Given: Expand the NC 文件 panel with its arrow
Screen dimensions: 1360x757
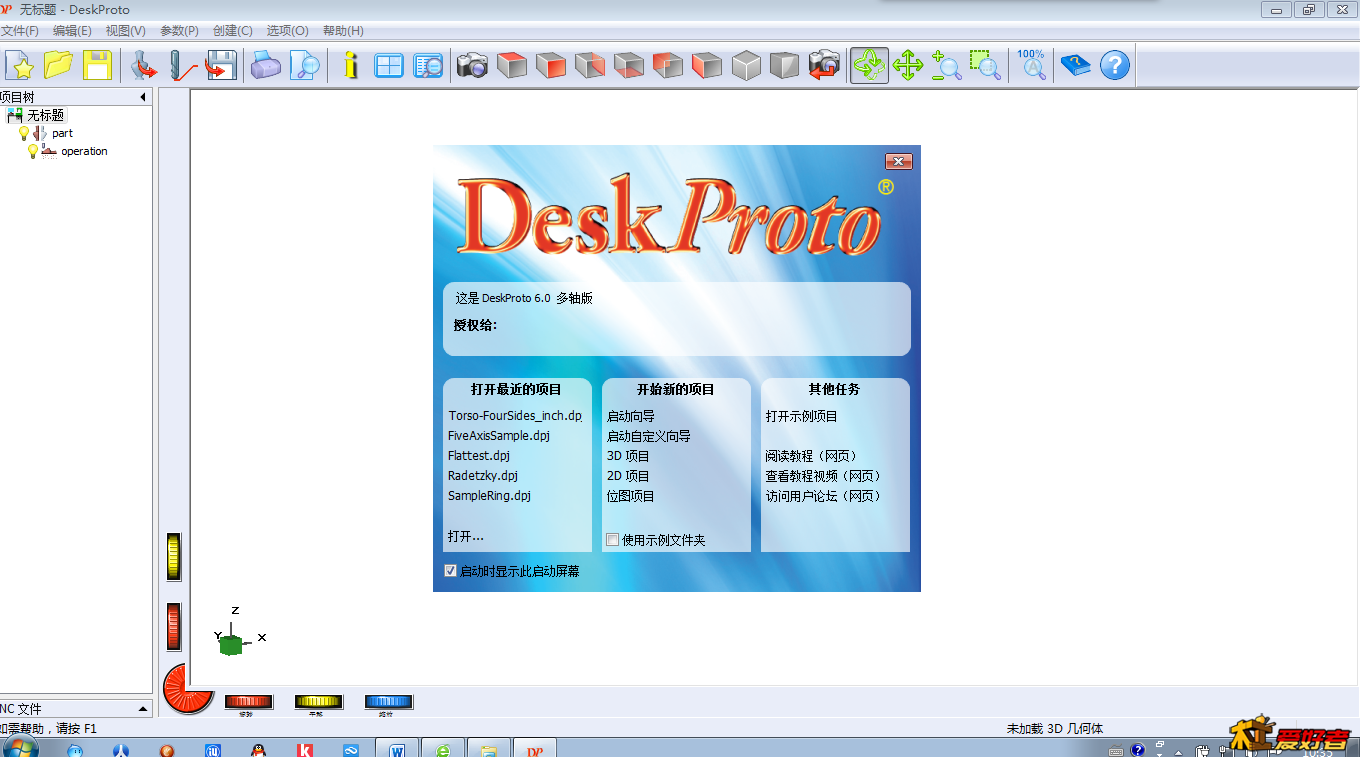Looking at the screenshot, I should pyautogui.click(x=143, y=709).
